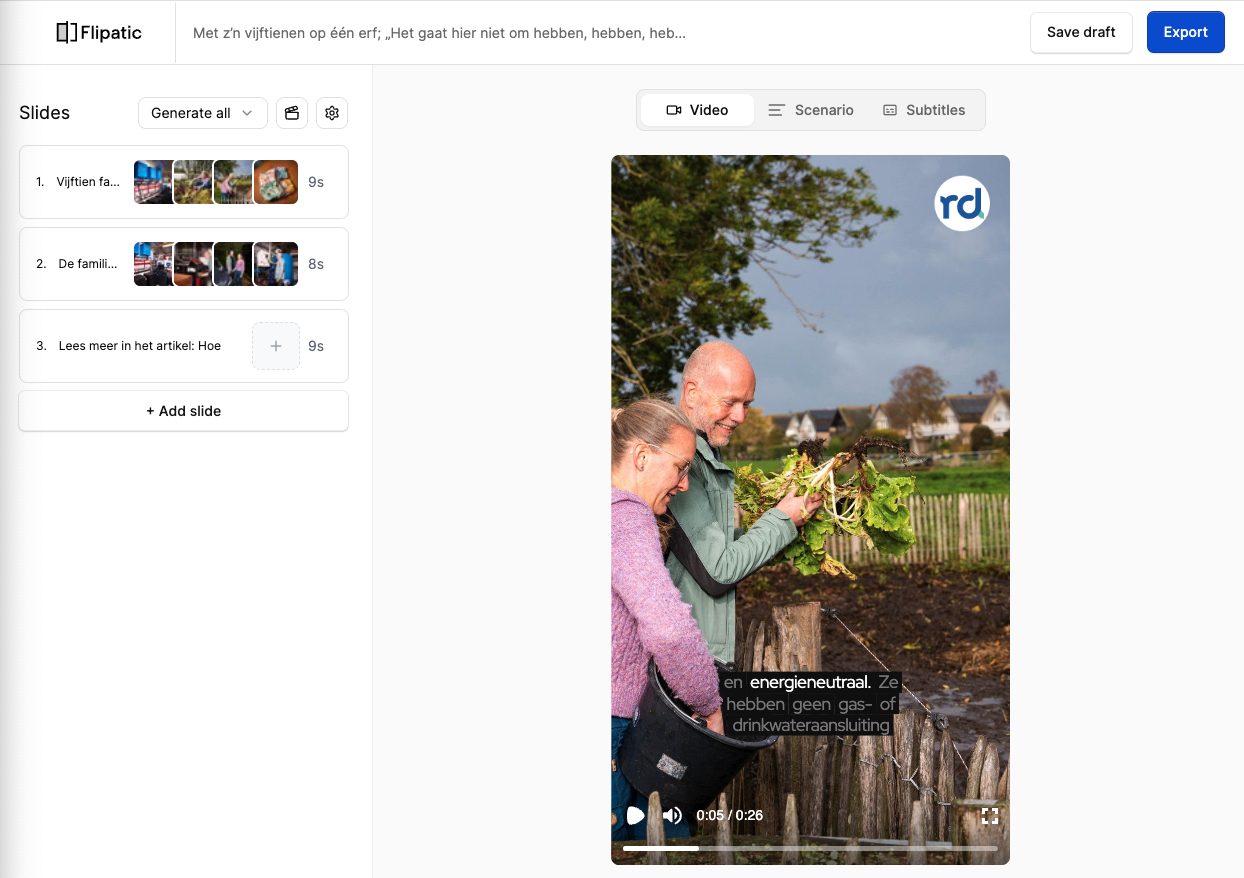Open third thumbnail of slide 2
This screenshot has width=1244, height=878.
pyautogui.click(x=233, y=264)
